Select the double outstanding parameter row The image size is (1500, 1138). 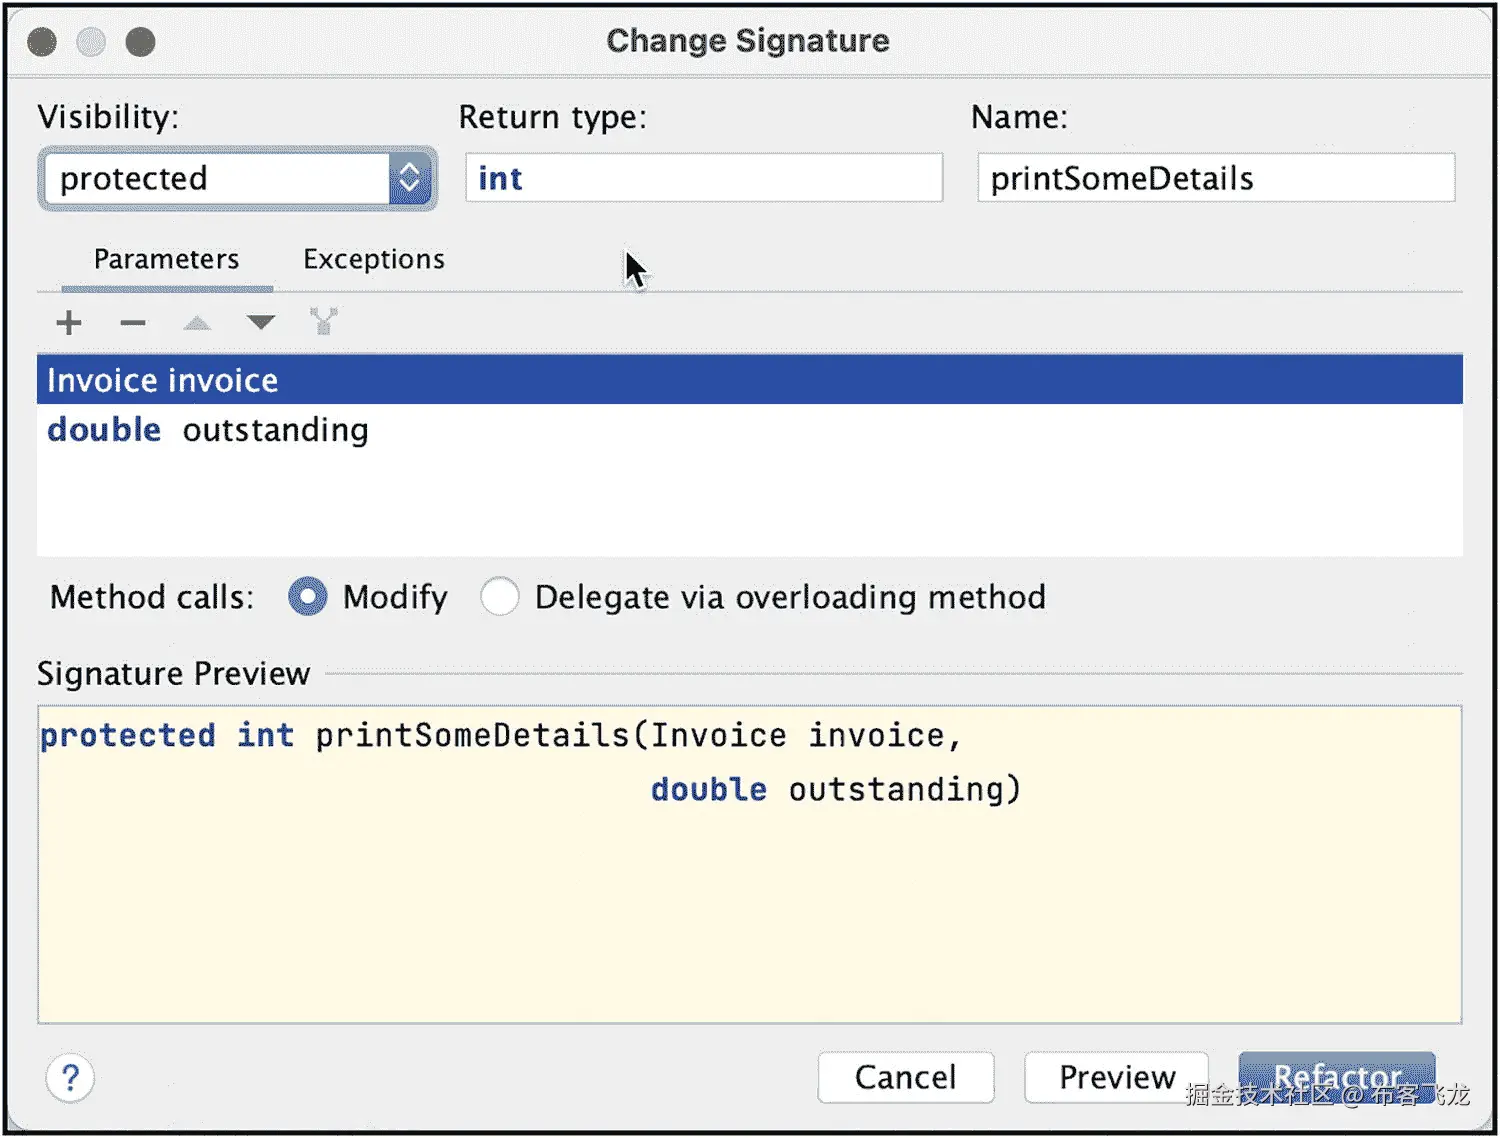coord(749,430)
